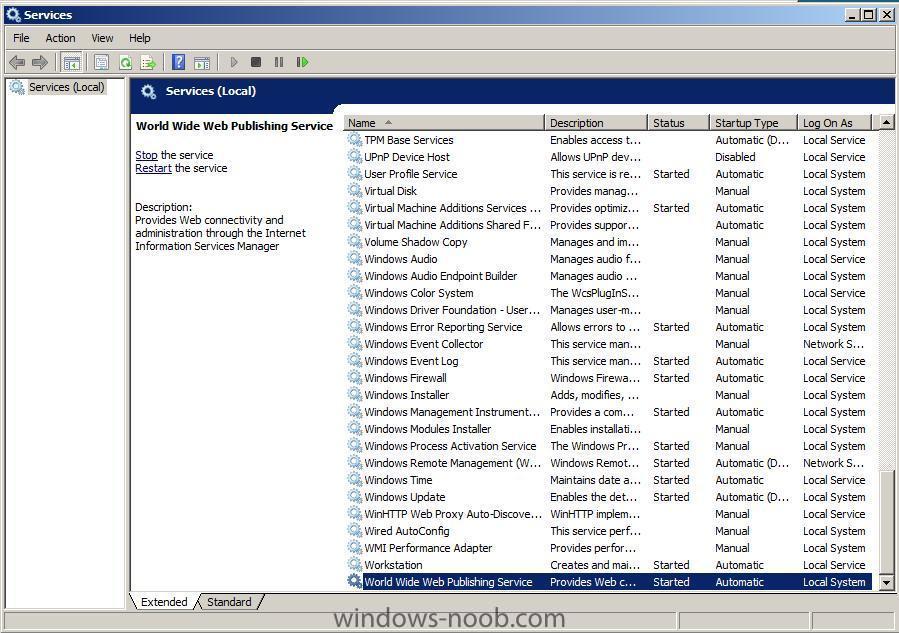899x633 pixels.
Task: Click the gear icon beside World Wide Web Publishing Service
Action: [x=355, y=581]
